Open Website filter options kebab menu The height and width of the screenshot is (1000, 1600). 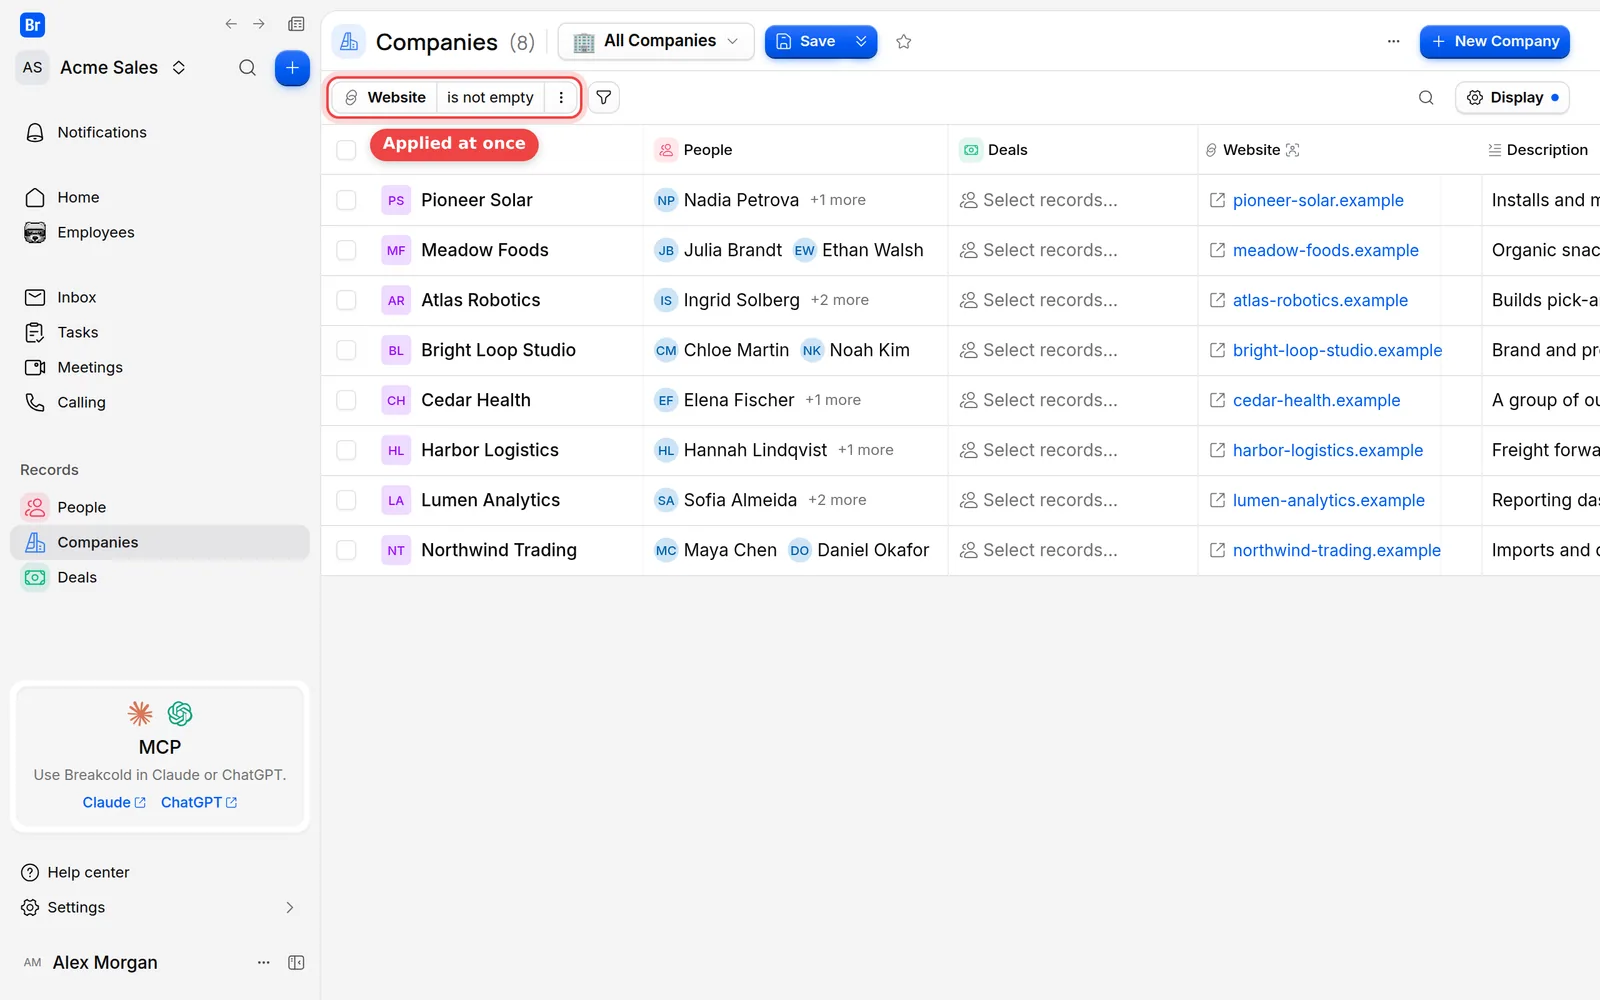click(561, 98)
